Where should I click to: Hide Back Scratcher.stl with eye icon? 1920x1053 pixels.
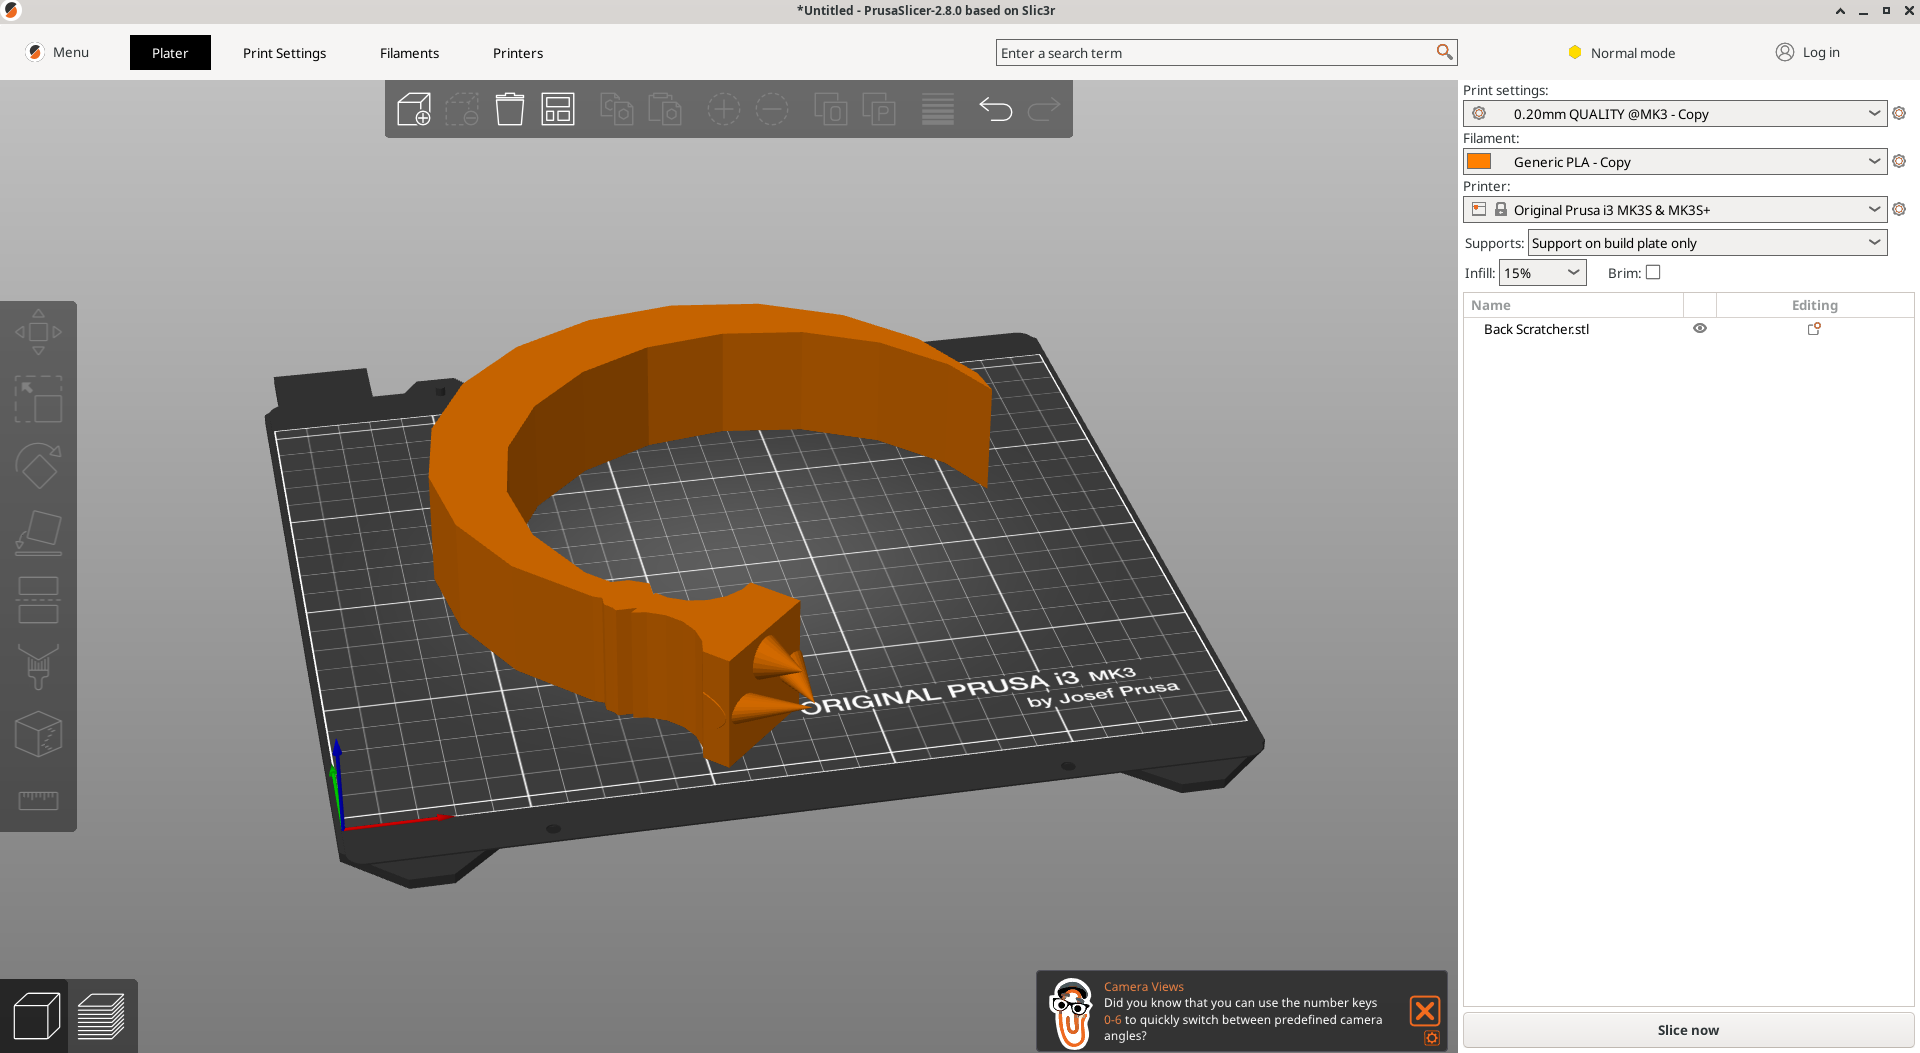point(1700,328)
